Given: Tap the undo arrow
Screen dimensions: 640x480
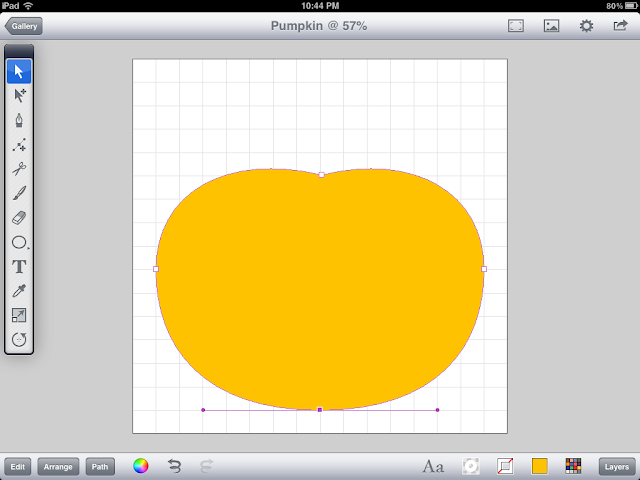Looking at the screenshot, I should coord(175,466).
